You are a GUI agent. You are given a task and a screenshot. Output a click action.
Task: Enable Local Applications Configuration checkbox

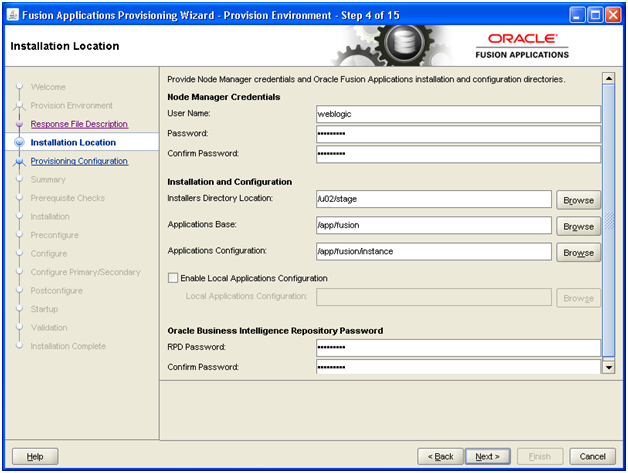[x=173, y=278]
